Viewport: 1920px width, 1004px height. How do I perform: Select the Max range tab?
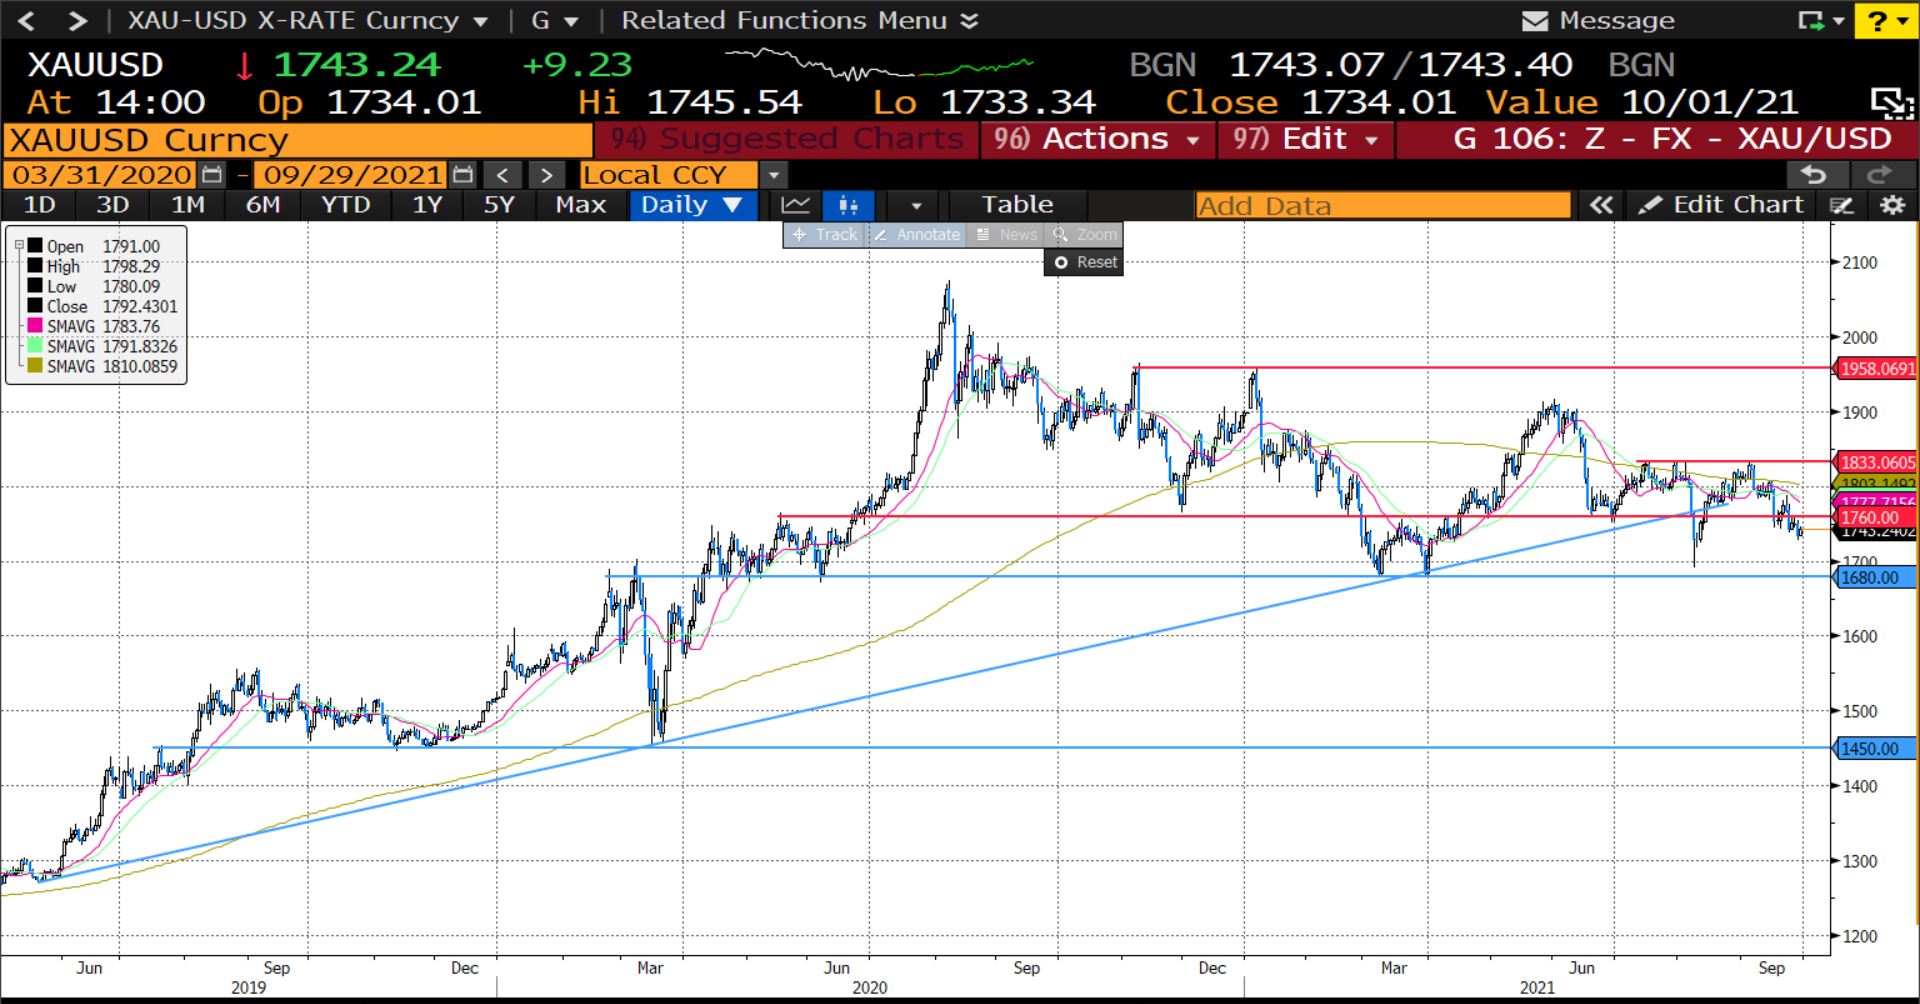(x=580, y=205)
